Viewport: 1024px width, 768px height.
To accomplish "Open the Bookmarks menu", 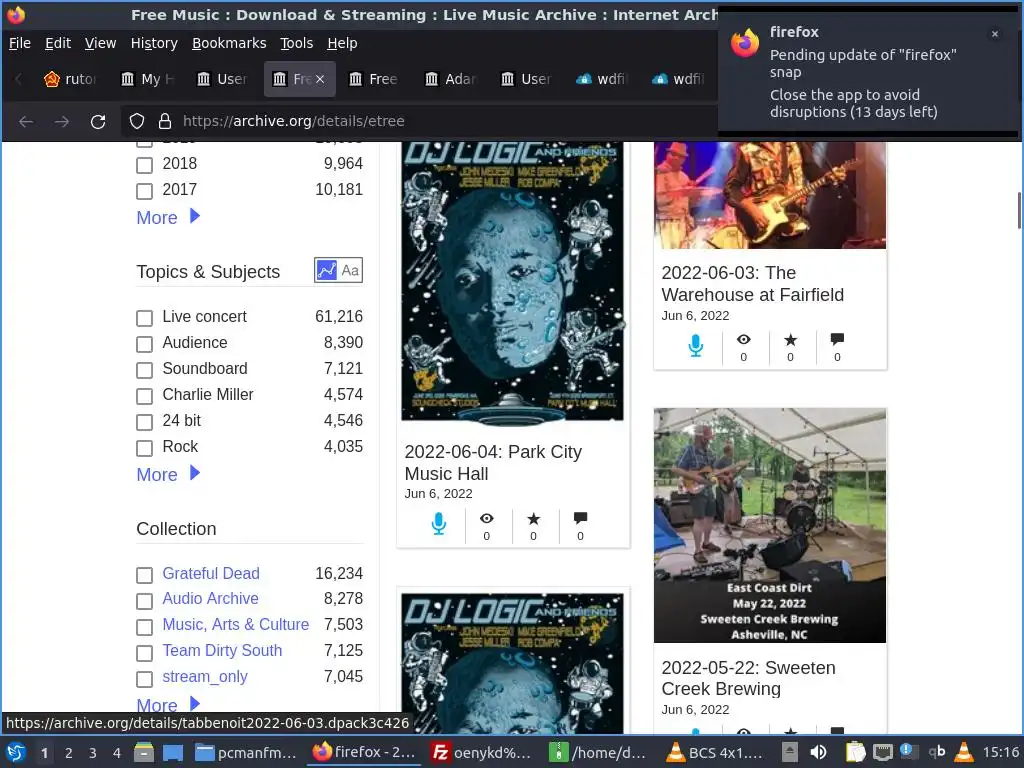I will (x=229, y=43).
